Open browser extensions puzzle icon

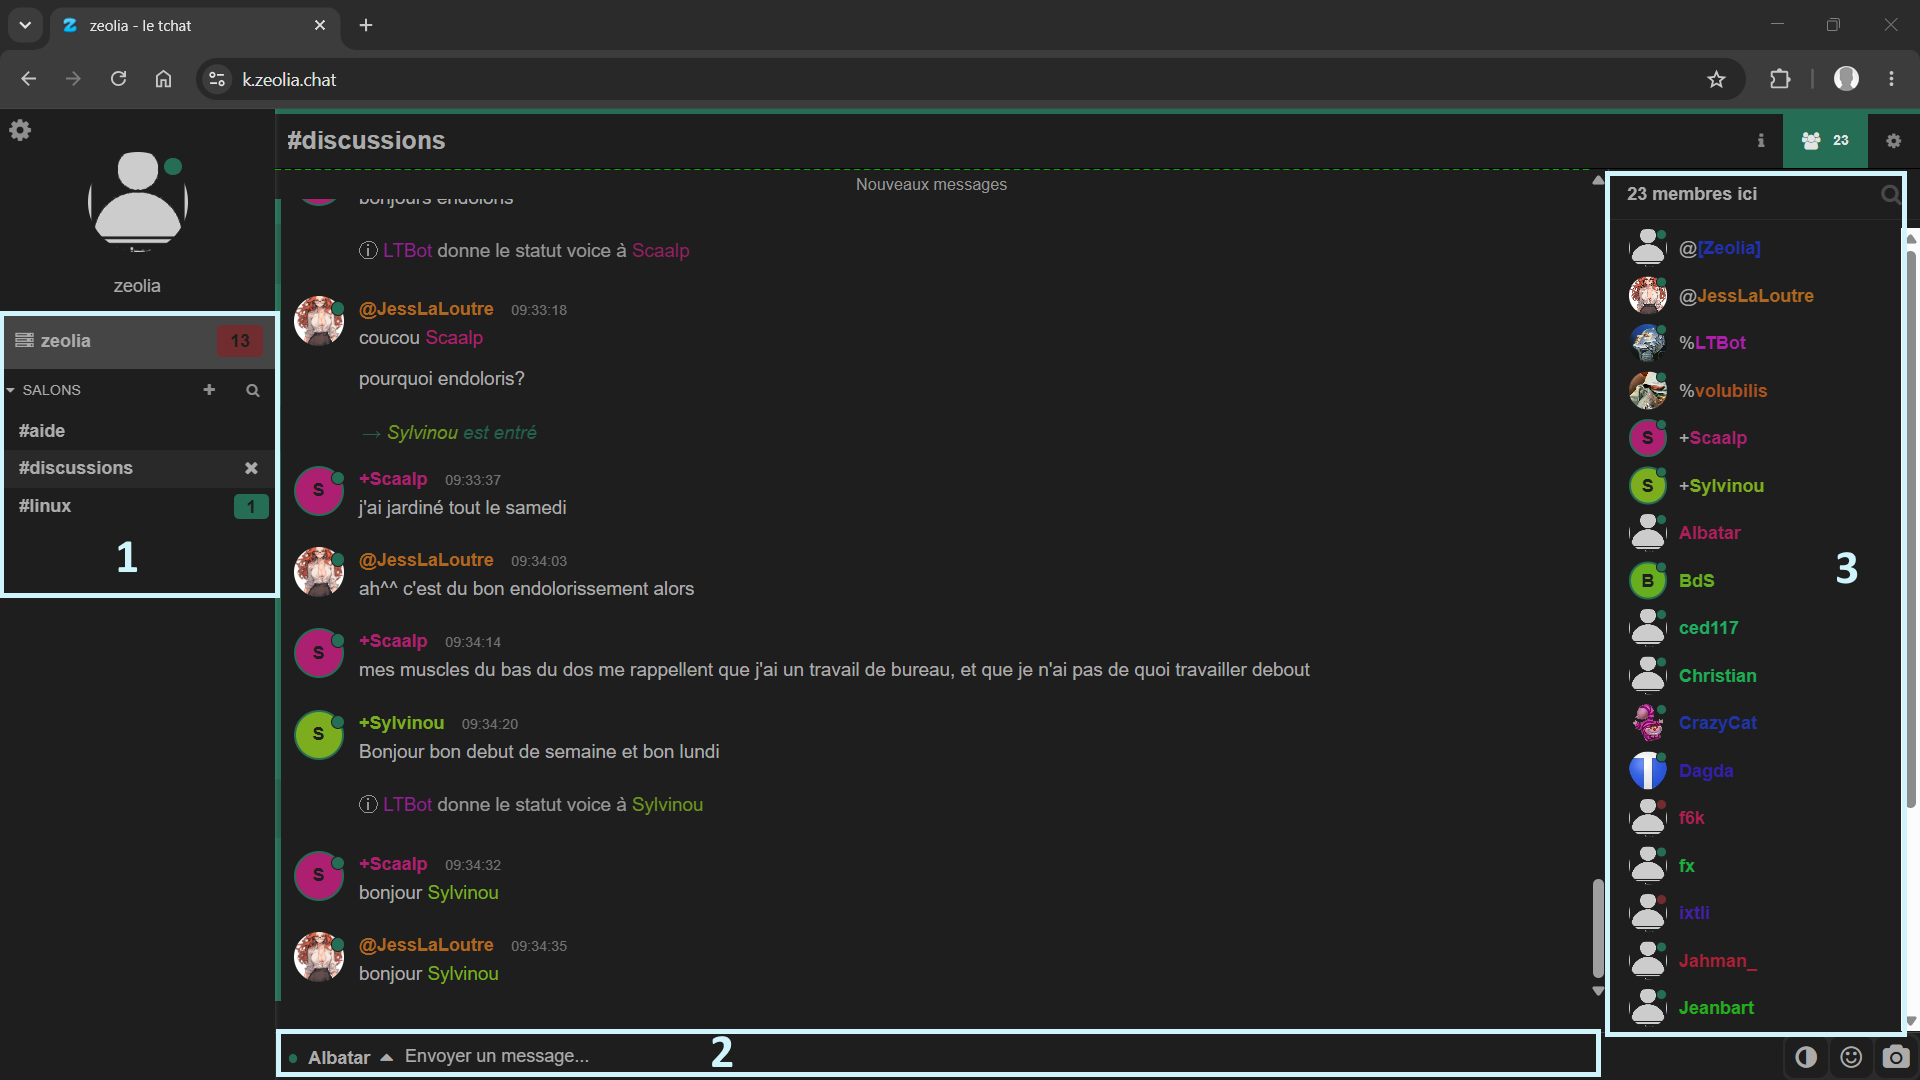coord(1780,79)
